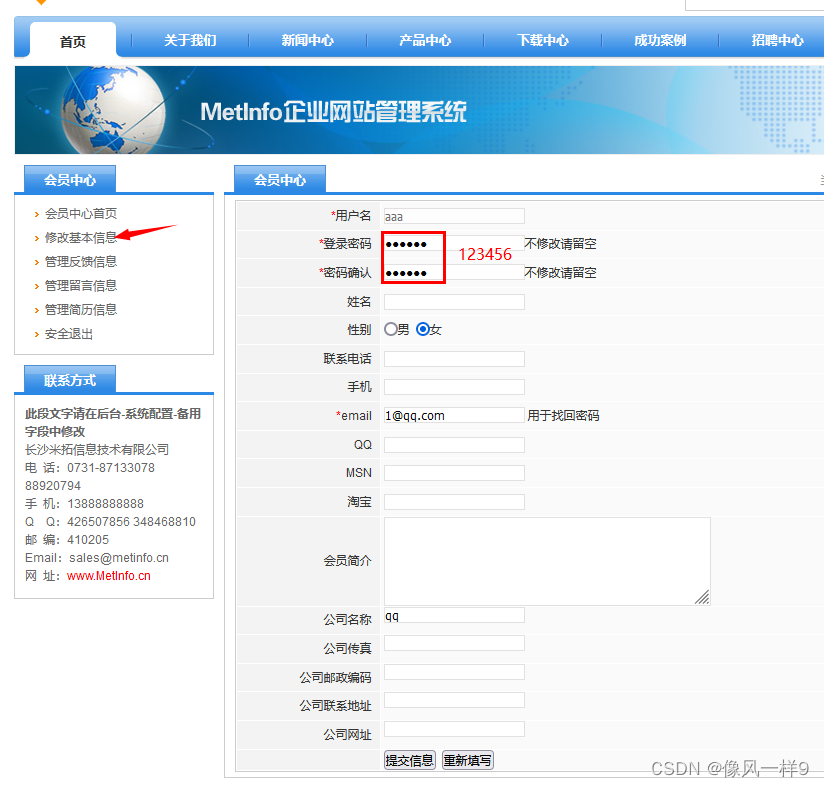Click the 用于找回密码 hint text
This screenshot has height=787, width=824.
[x=563, y=416]
